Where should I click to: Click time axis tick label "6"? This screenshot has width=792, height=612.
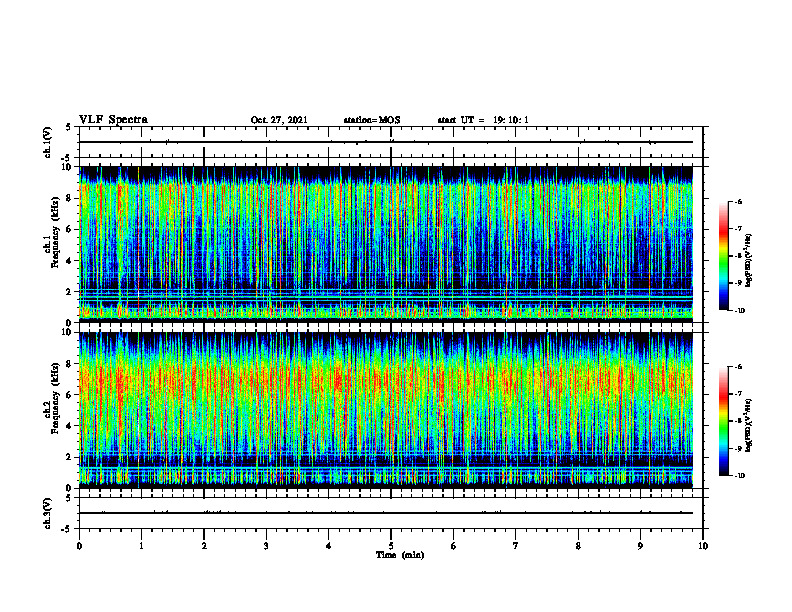pyautogui.click(x=454, y=546)
